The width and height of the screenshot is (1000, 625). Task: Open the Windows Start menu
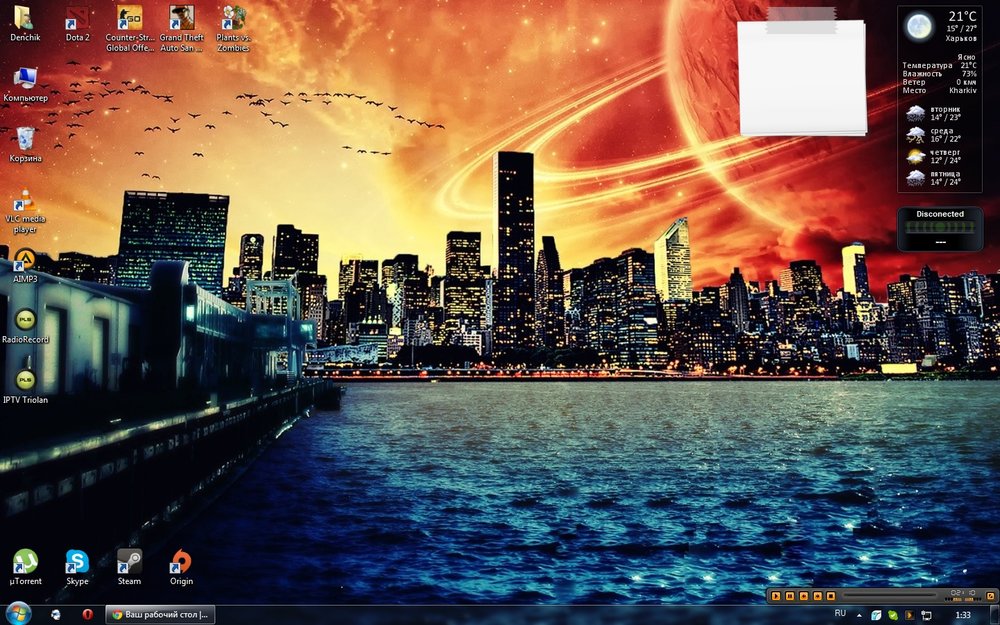[x=18, y=613]
